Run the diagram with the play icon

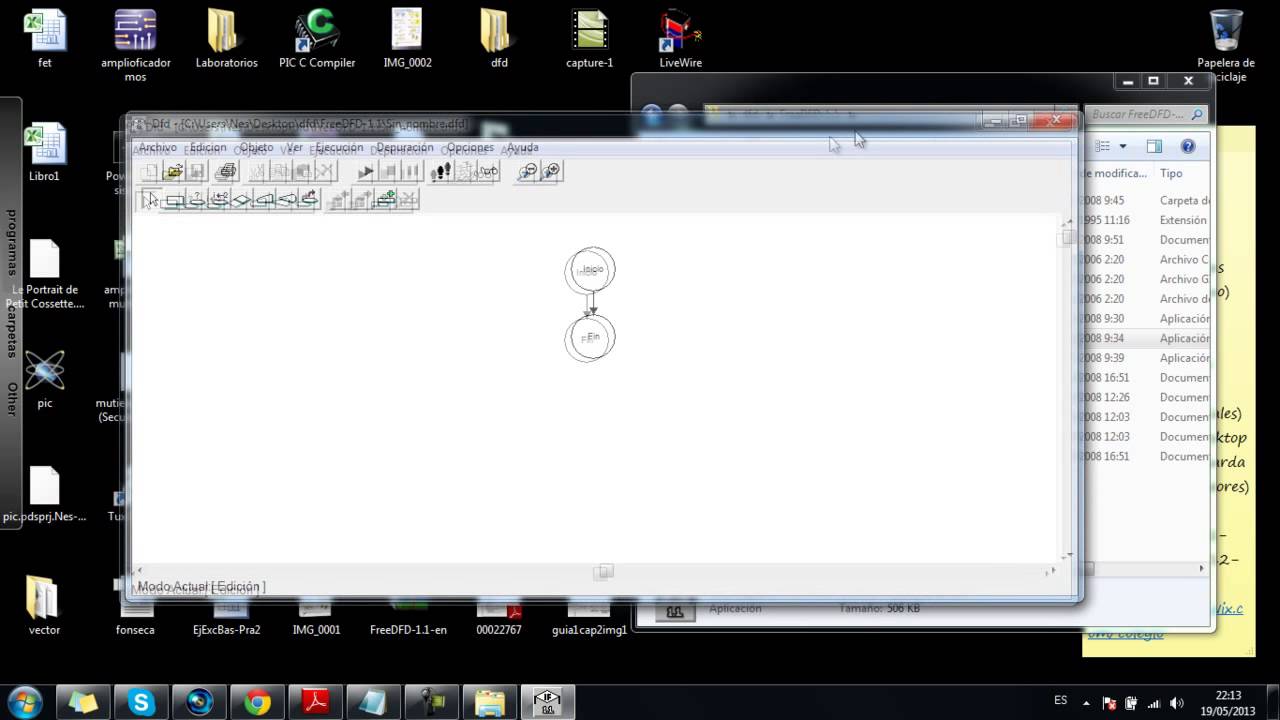click(x=366, y=172)
